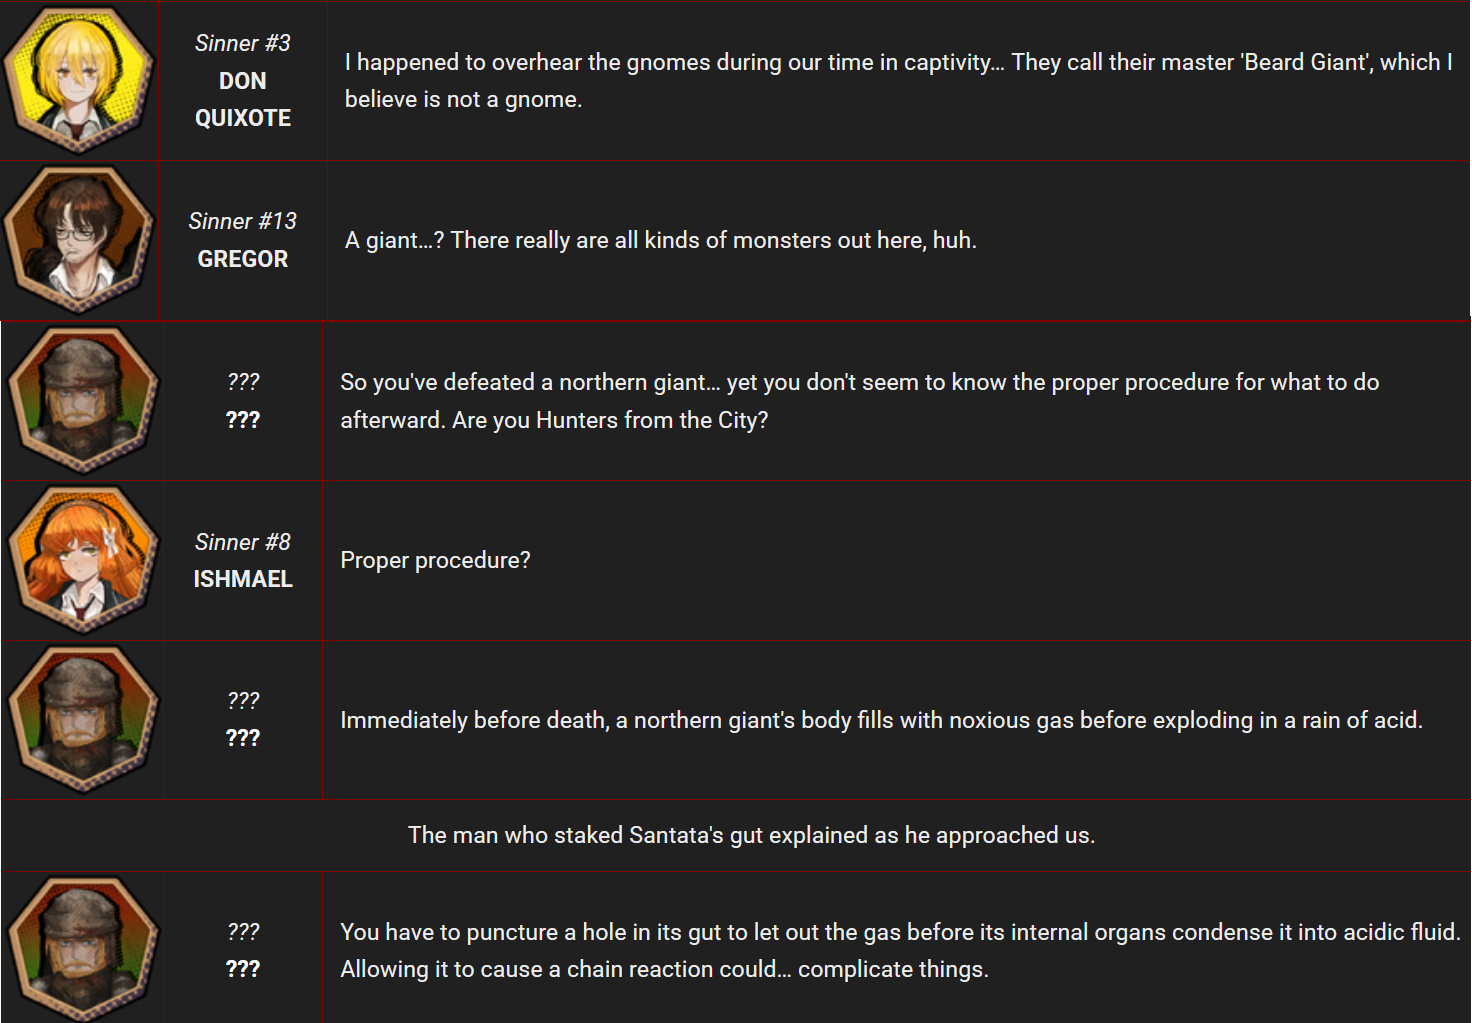This screenshot has height=1023, width=1472.
Task: Click the 'Proper procedure?' dialogue text
Action: pyautogui.click(x=435, y=560)
